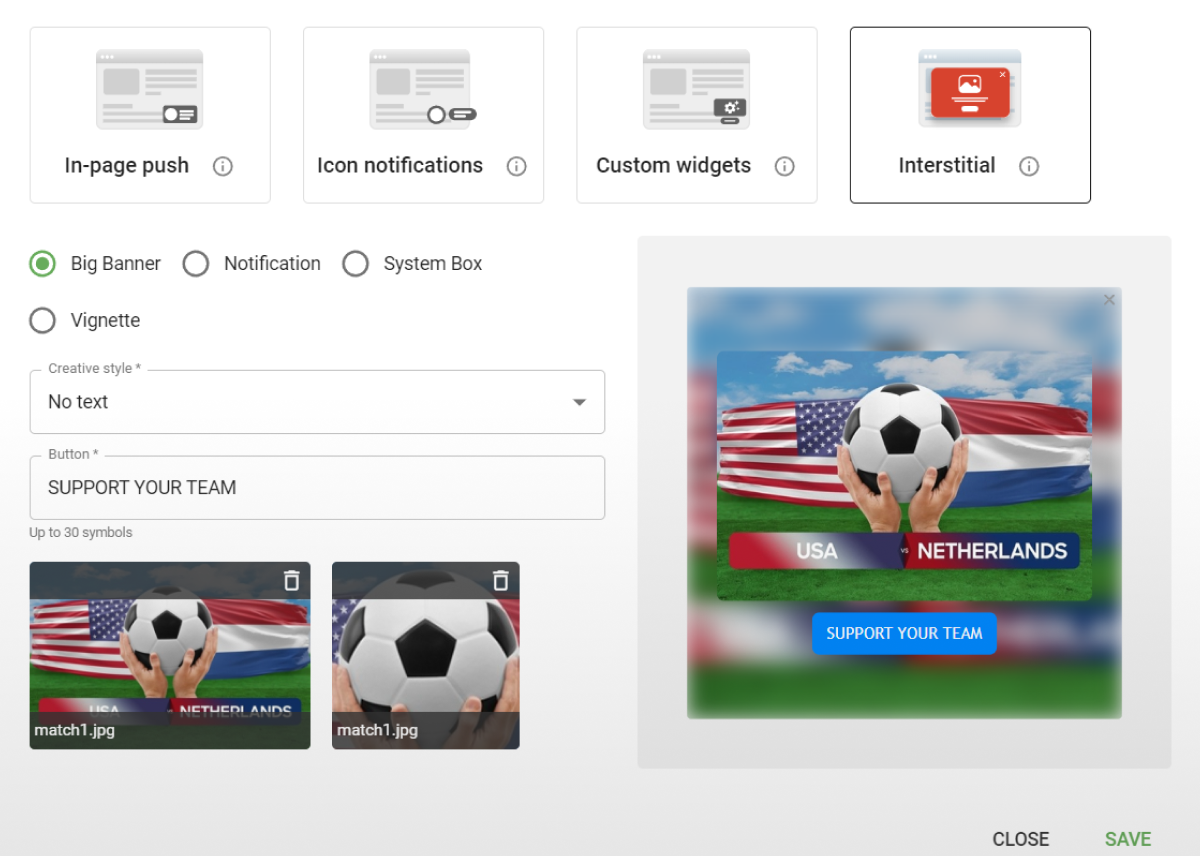Click the SUPPORT YOUR TEAM preview button

pyautogui.click(x=903, y=633)
